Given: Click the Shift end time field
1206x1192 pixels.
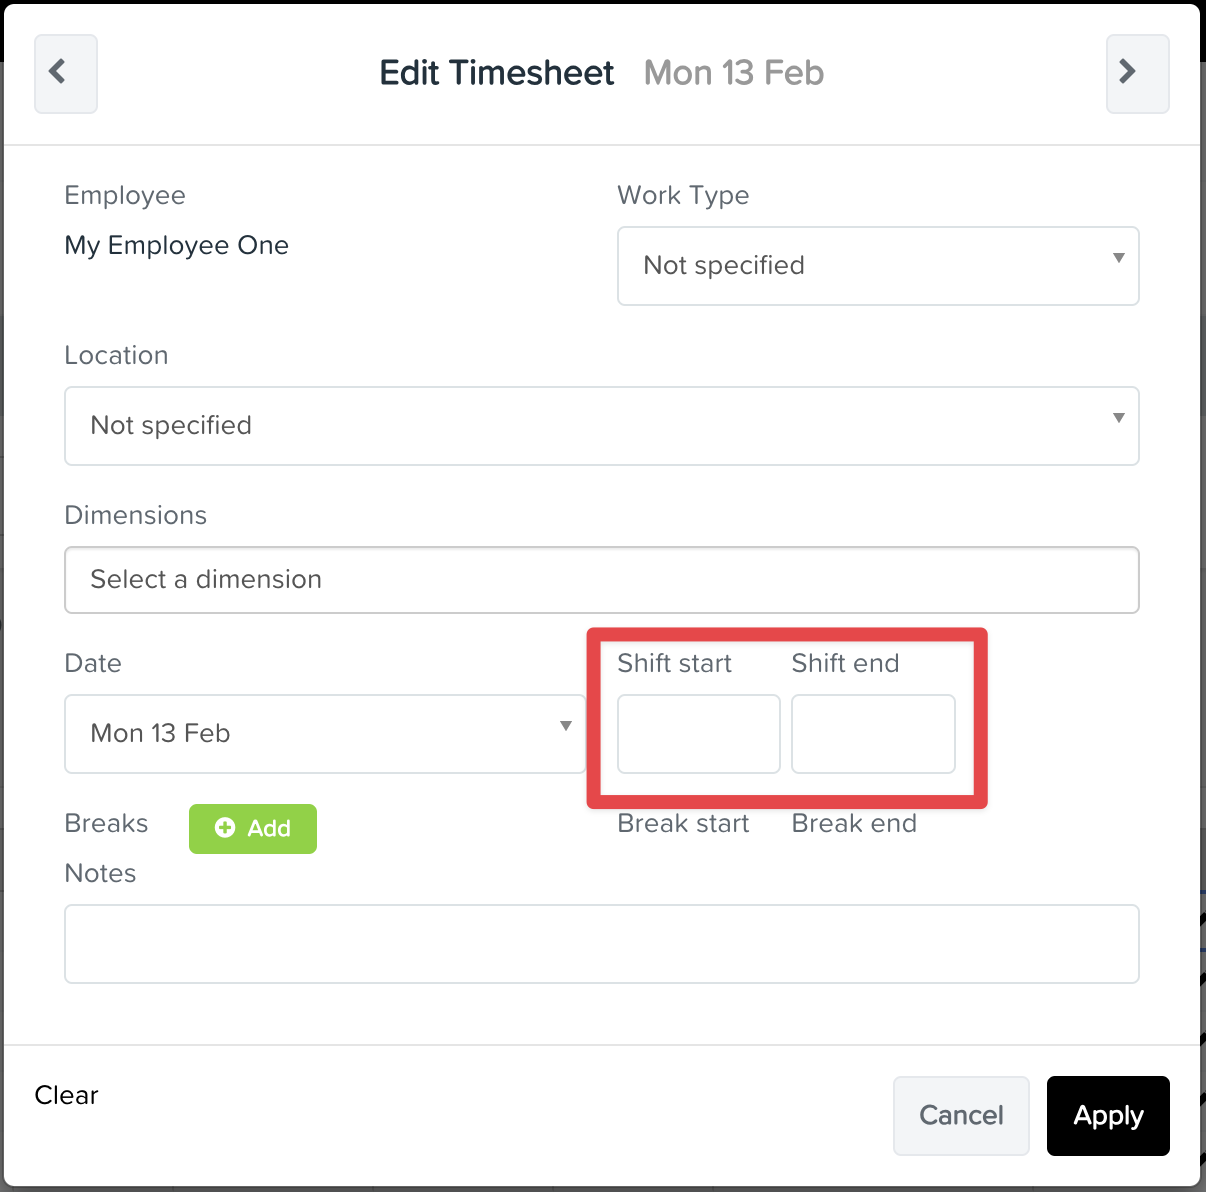Looking at the screenshot, I should pyautogui.click(x=872, y=734).
